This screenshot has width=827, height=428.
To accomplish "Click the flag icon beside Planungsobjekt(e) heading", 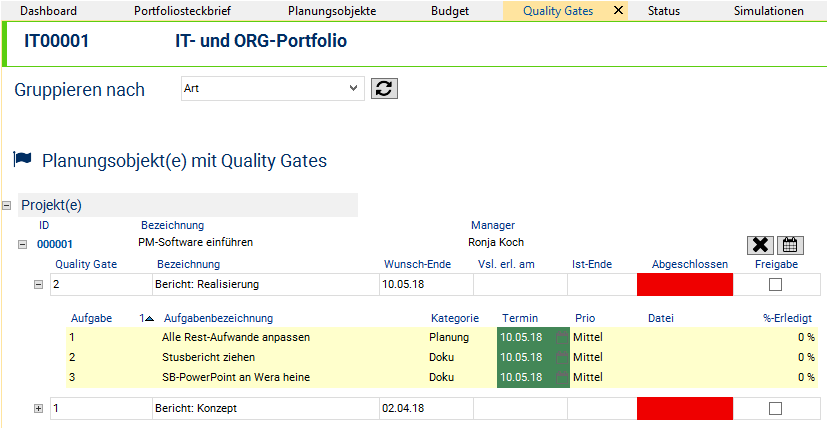I will click(x=22, y=159).
